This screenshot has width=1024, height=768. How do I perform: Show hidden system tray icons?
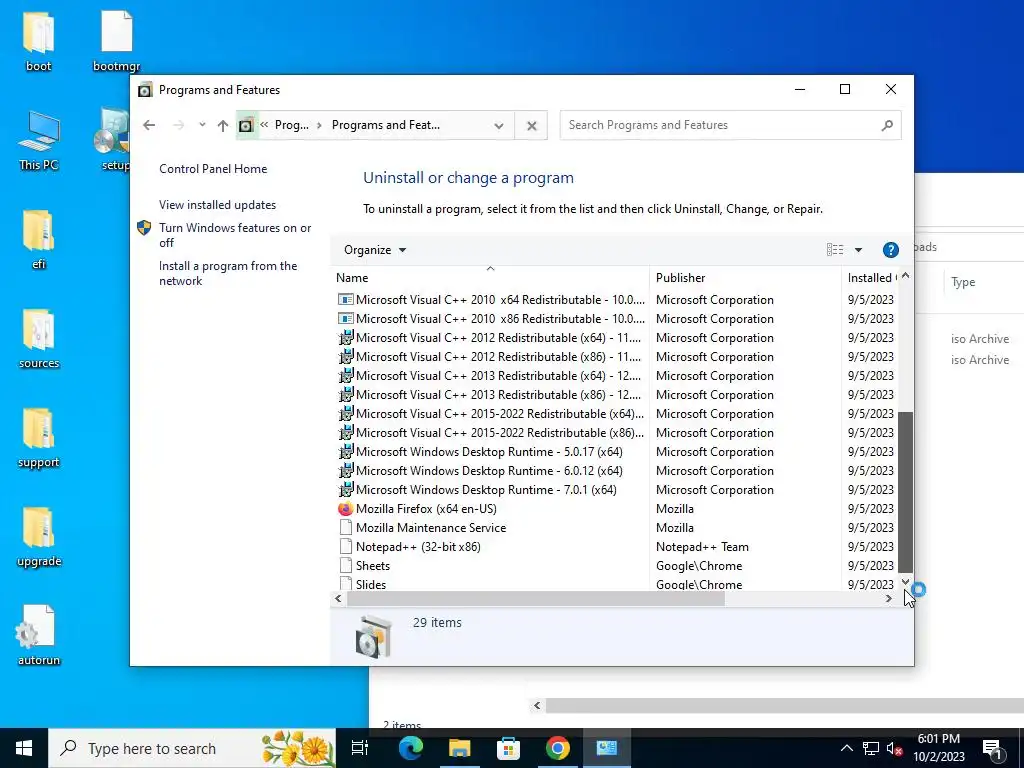click(x=846, y=748)
